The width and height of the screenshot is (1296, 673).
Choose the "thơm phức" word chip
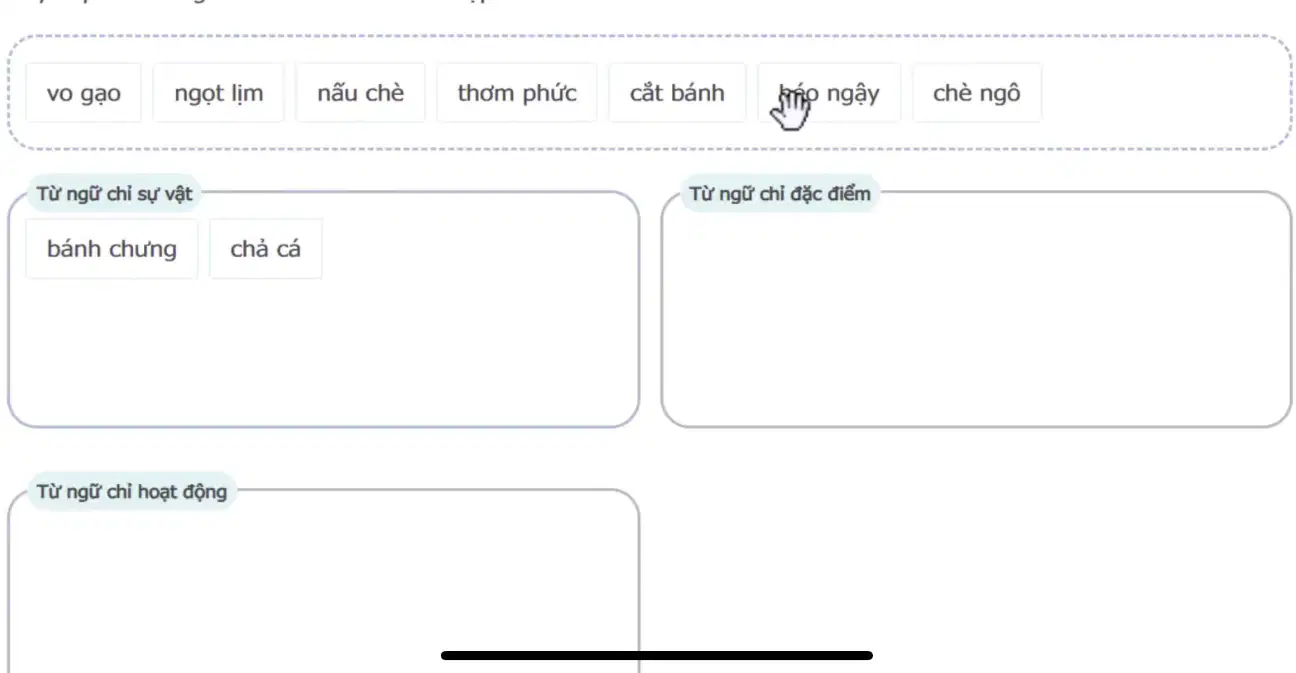tap(517, 93)
